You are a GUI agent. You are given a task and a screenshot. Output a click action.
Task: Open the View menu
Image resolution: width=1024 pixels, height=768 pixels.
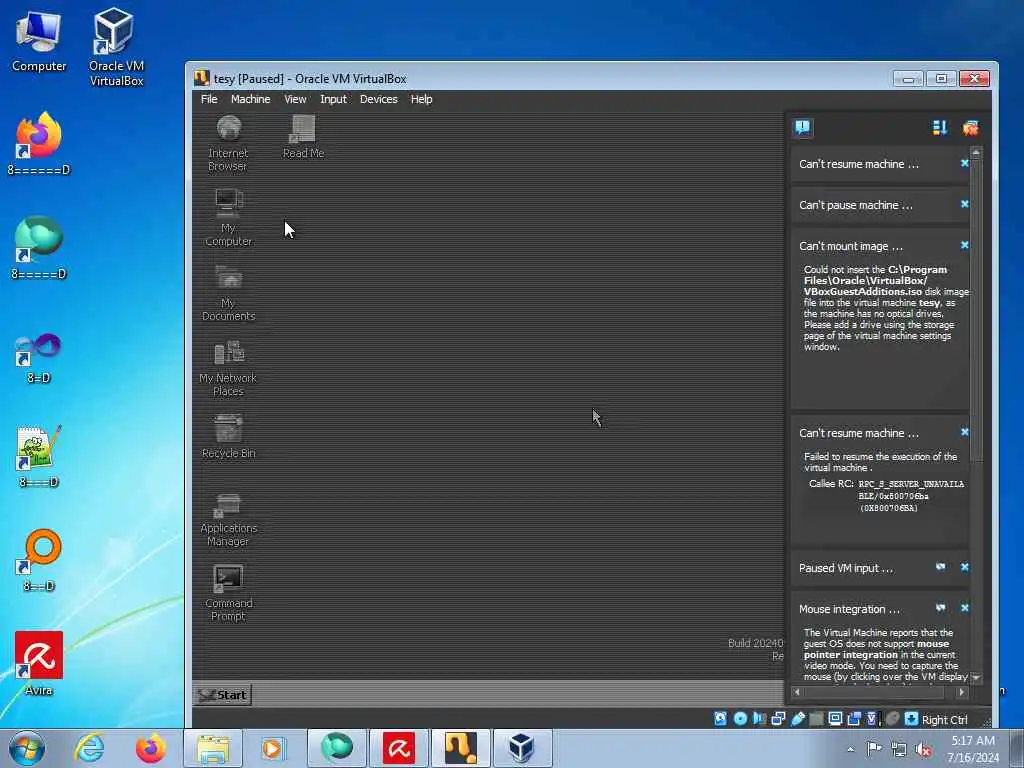[295, 99]
